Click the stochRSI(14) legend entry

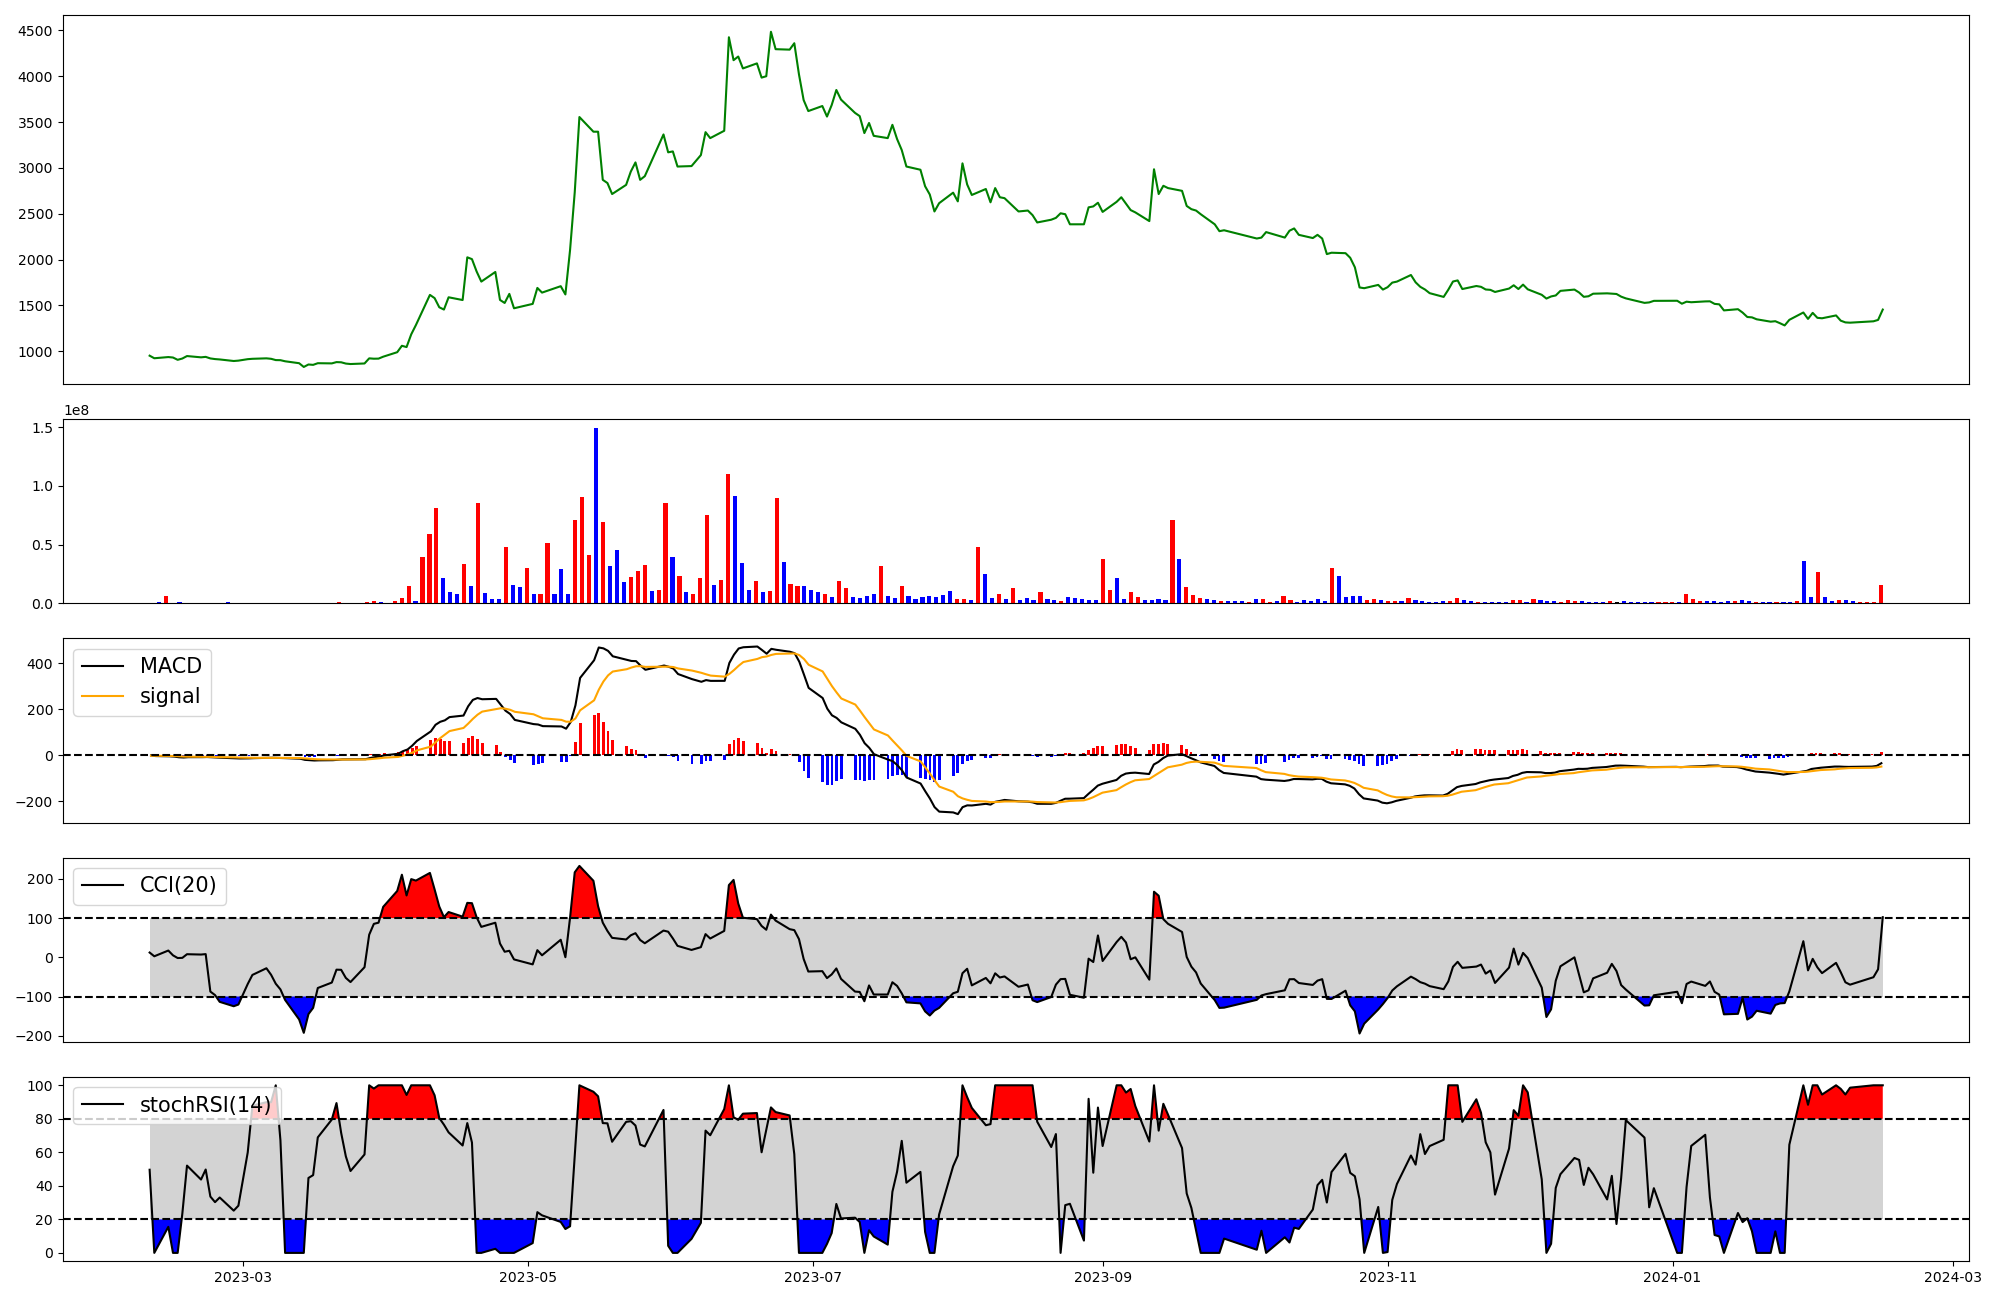point(205,1105)
